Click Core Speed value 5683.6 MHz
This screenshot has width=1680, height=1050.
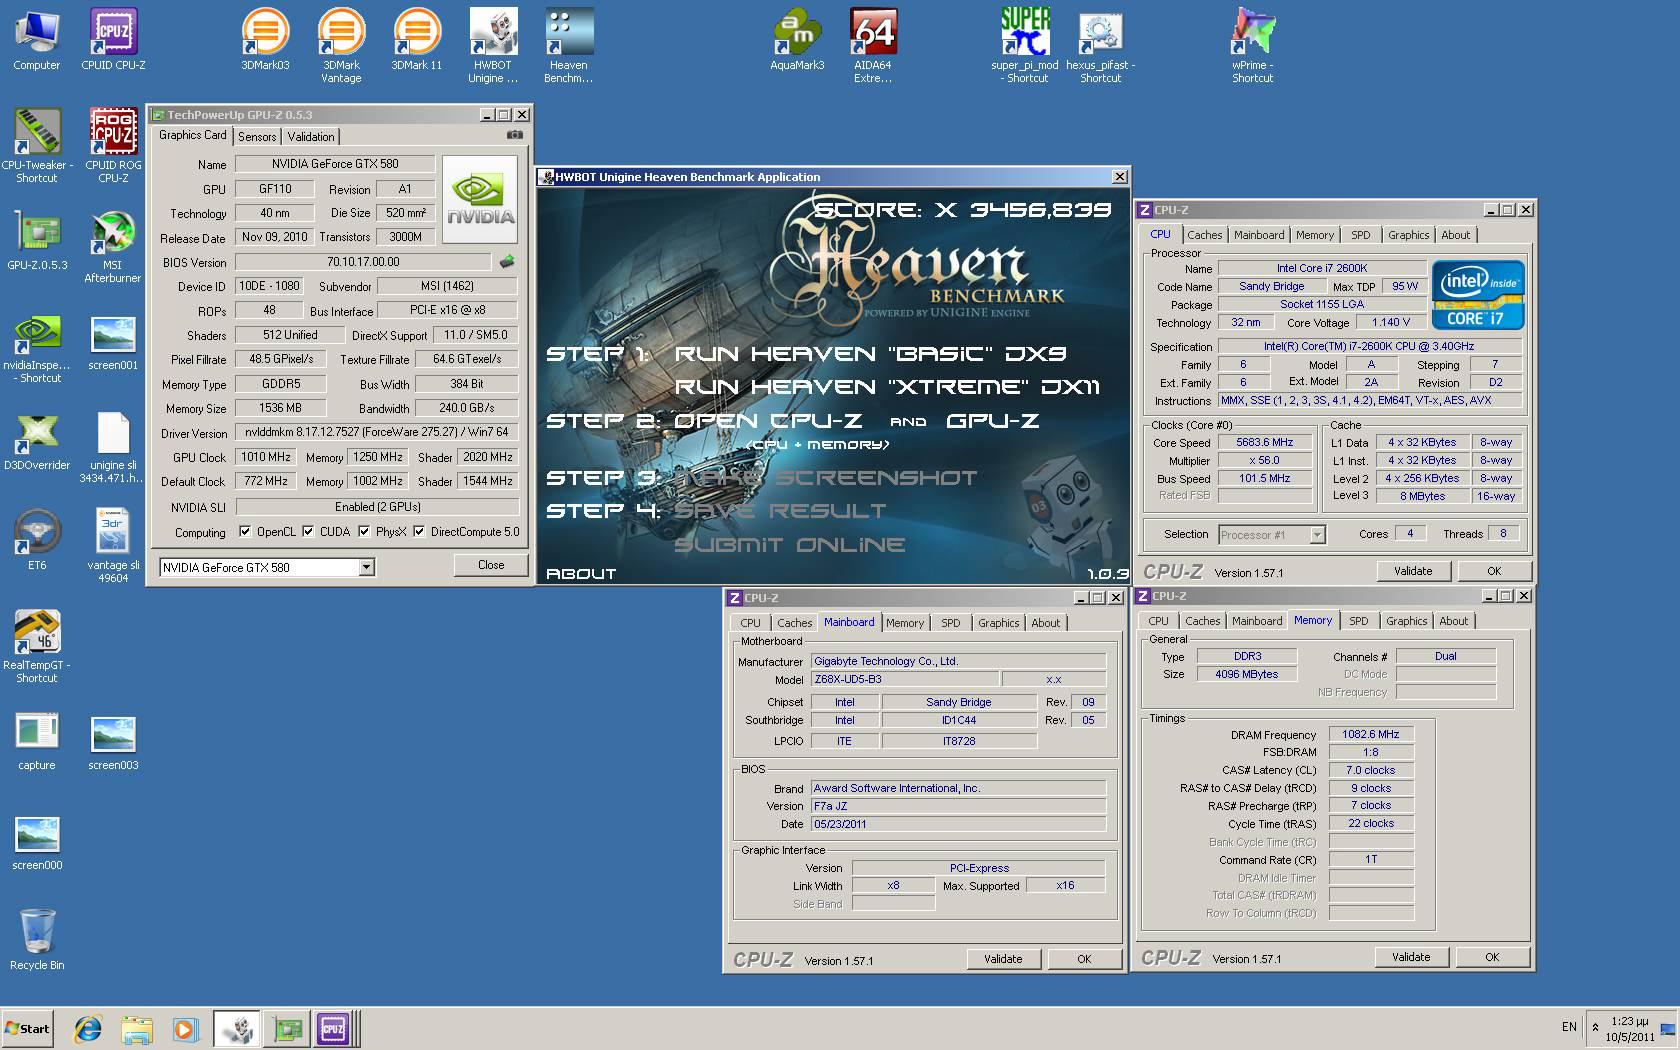[1264, 442]
